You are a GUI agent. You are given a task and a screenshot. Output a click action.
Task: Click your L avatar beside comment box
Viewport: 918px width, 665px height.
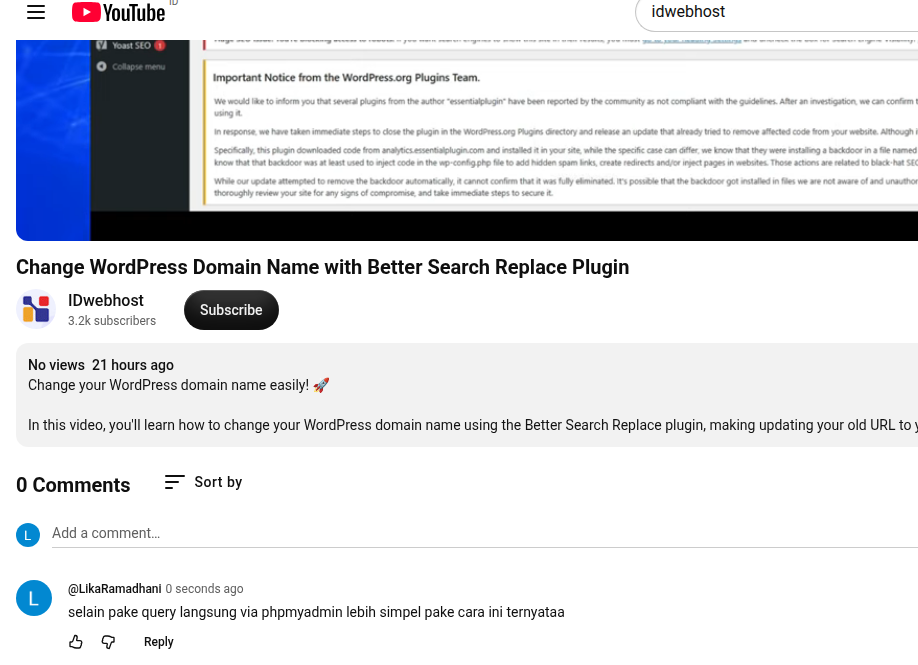coord(28,535)
